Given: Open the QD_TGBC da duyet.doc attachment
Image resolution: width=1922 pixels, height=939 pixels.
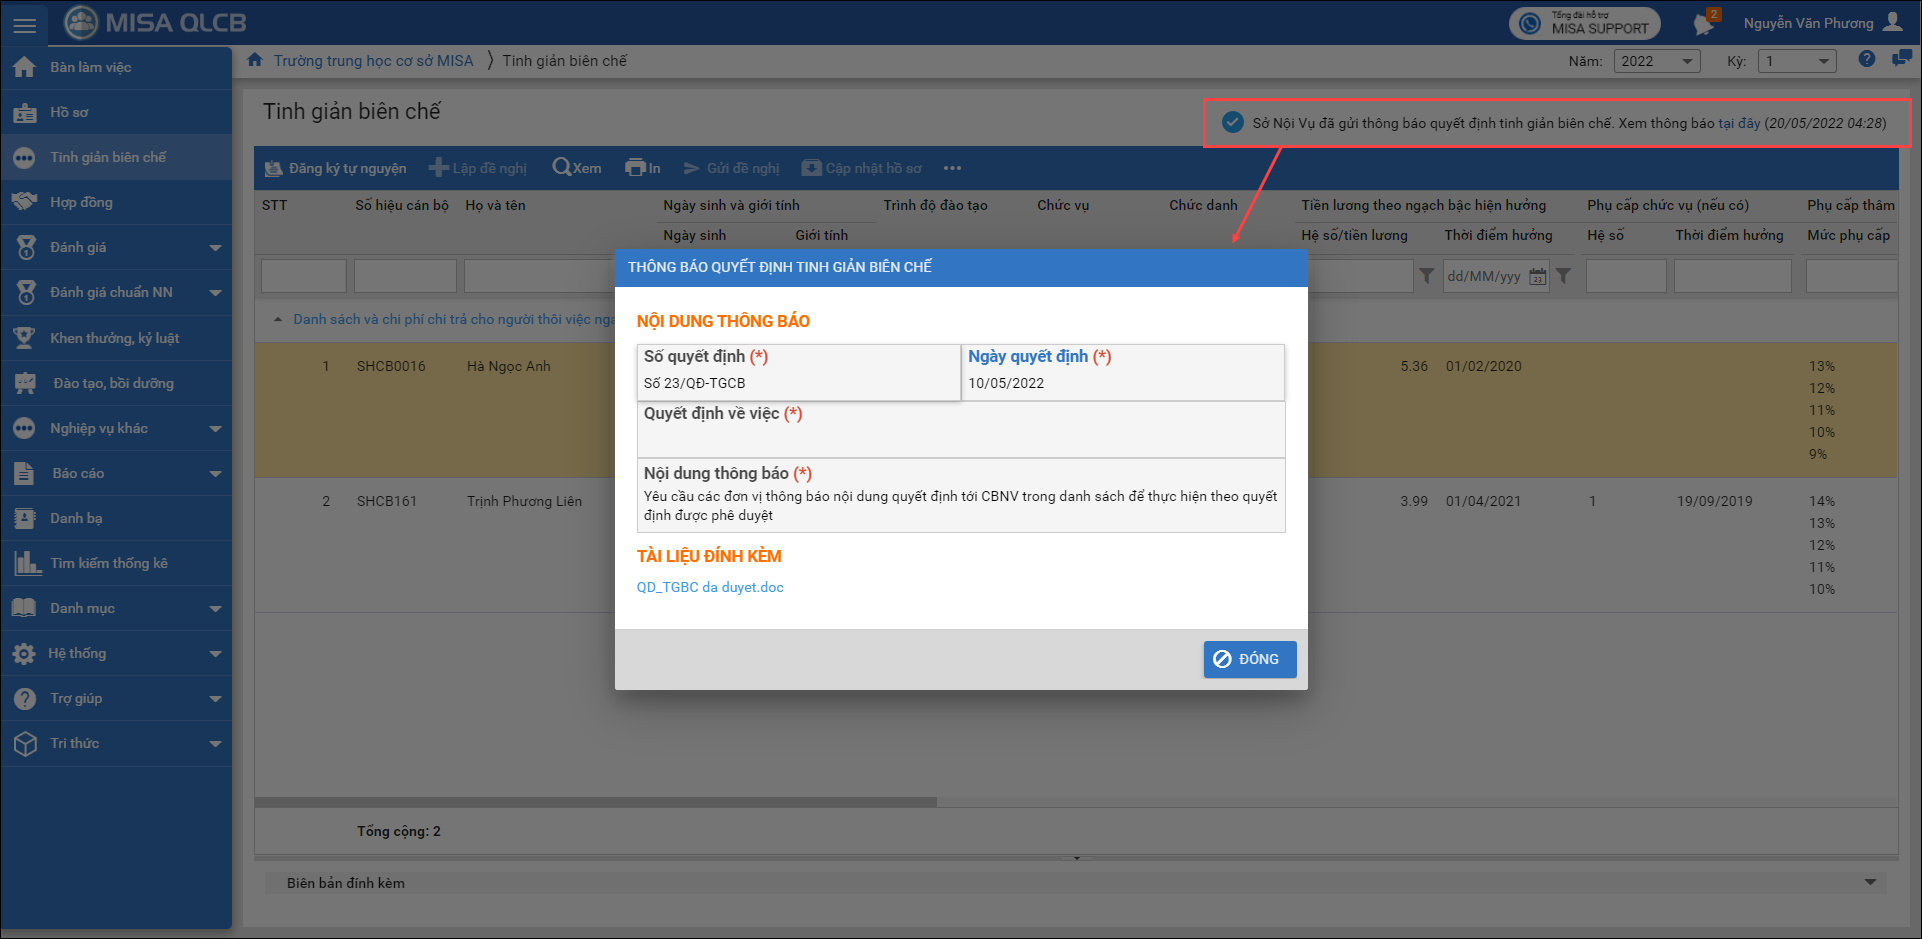Looking at the screenshot, I should pyautogui.click(x=710, y=587).
